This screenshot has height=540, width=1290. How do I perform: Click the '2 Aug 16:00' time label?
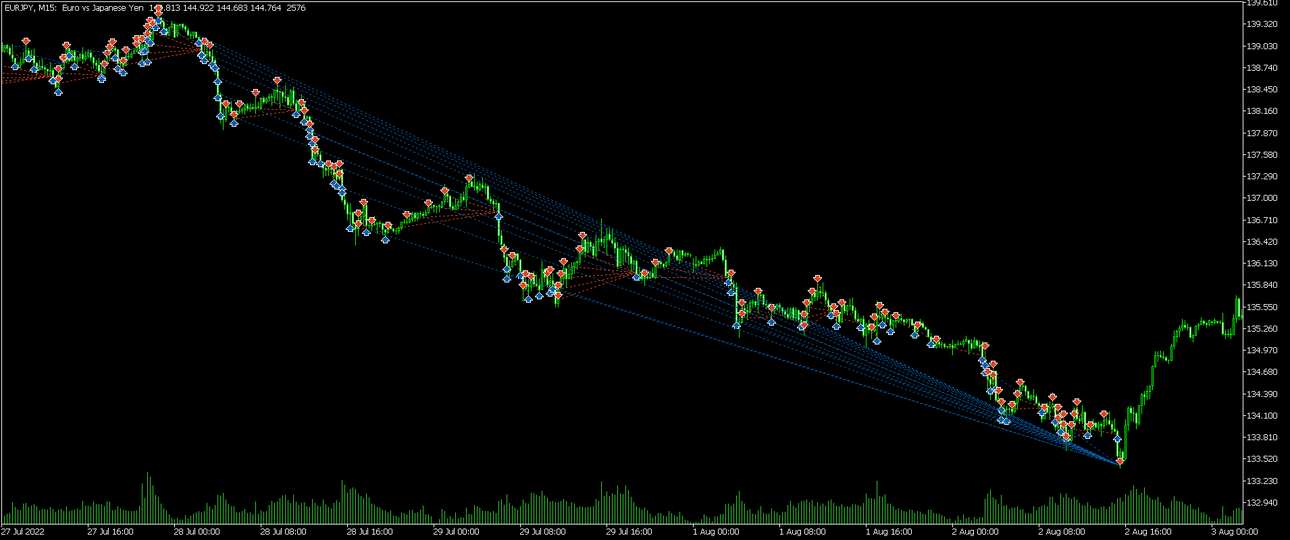click(x=1148, y=532)
